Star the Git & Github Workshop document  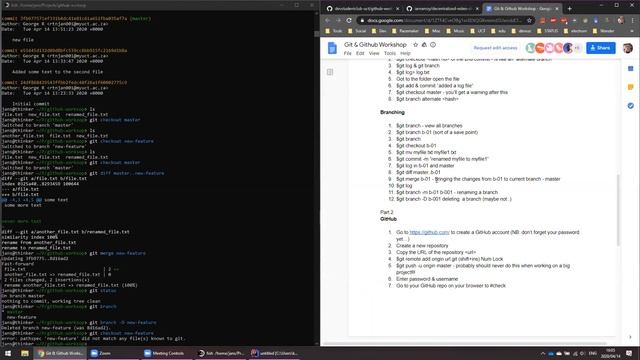click(416, 45)
